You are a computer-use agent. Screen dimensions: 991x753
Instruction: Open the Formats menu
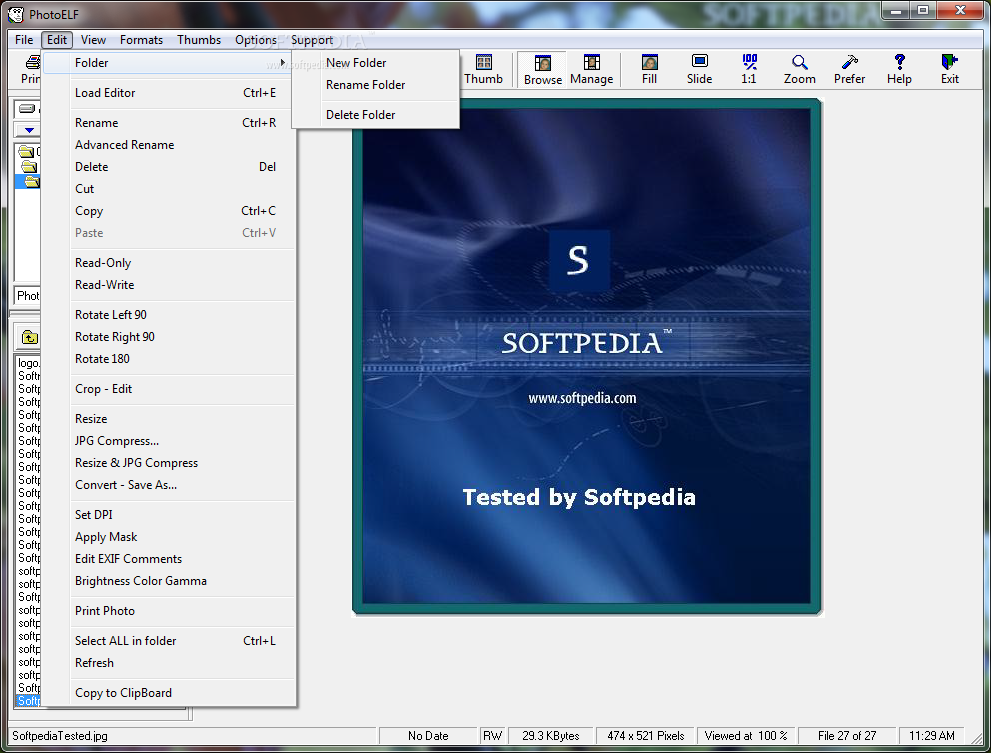141,40
